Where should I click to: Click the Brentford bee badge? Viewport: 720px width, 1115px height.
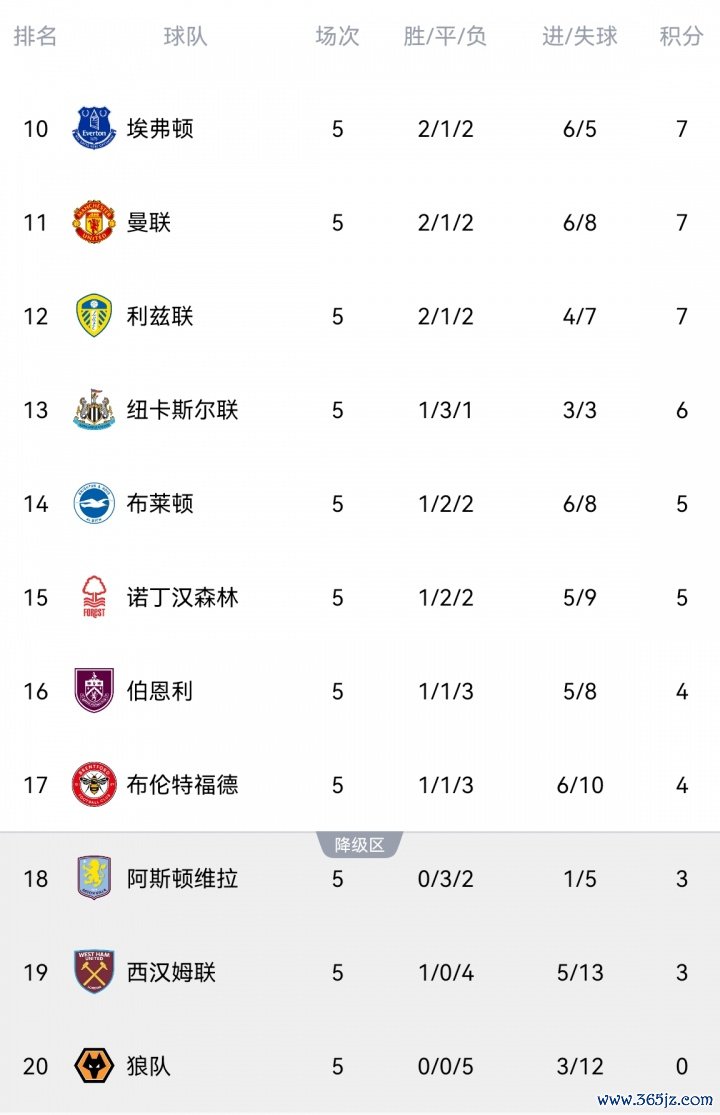94,784
